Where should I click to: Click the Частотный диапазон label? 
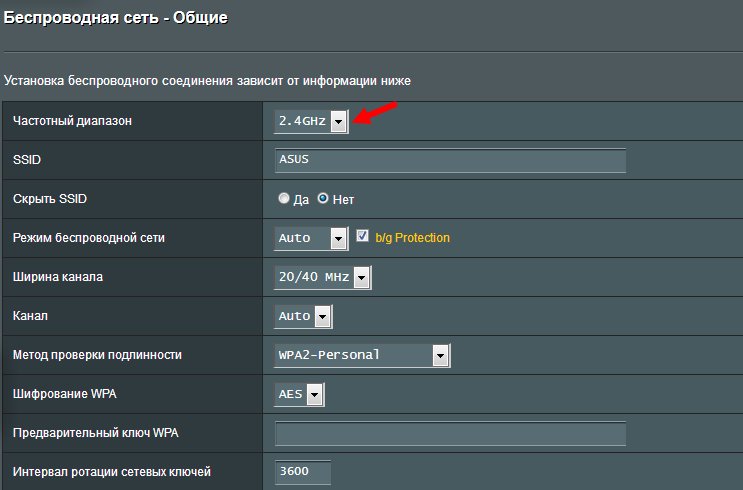point(72,121)
